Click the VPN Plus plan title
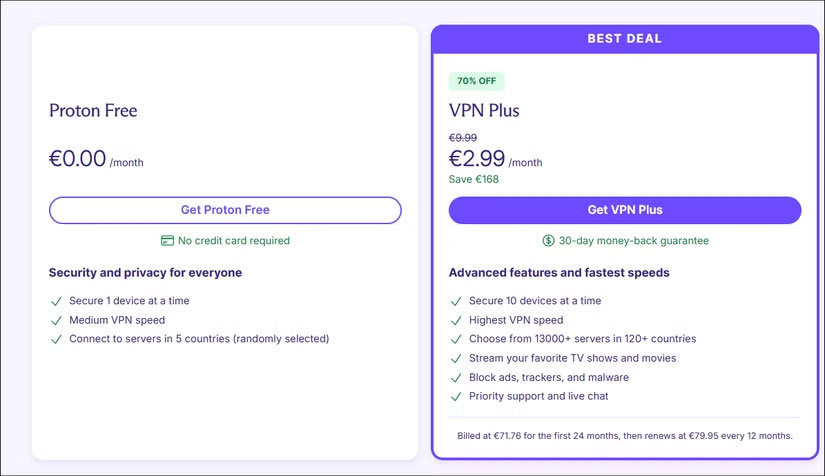This screenshot has width=825, height=476. [484, 111]
